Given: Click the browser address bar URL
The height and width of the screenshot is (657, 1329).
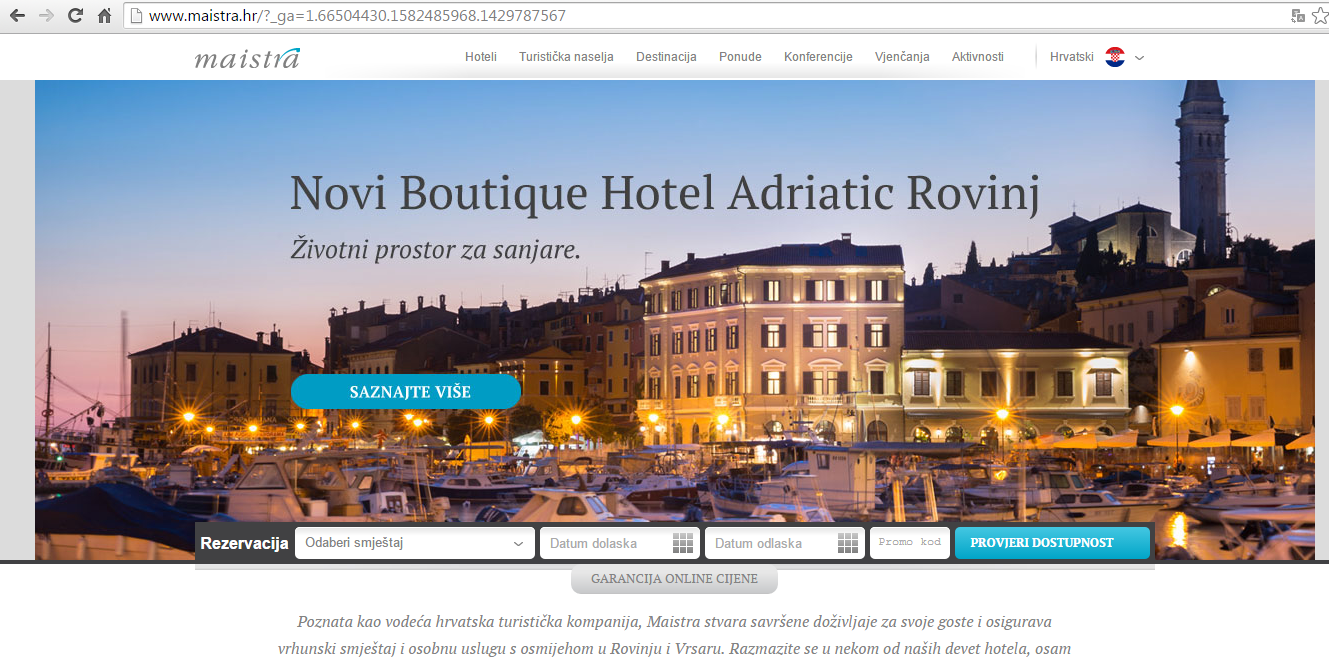Looking at the screenshot, I should tap(357, 16).
